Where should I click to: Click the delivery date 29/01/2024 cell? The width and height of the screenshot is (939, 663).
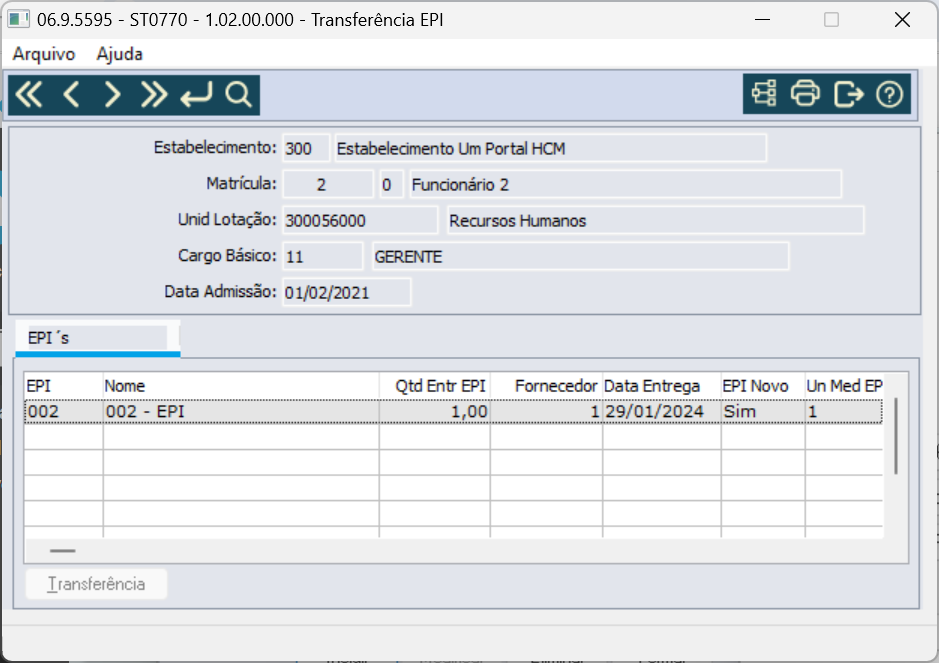tap(662, 411)
